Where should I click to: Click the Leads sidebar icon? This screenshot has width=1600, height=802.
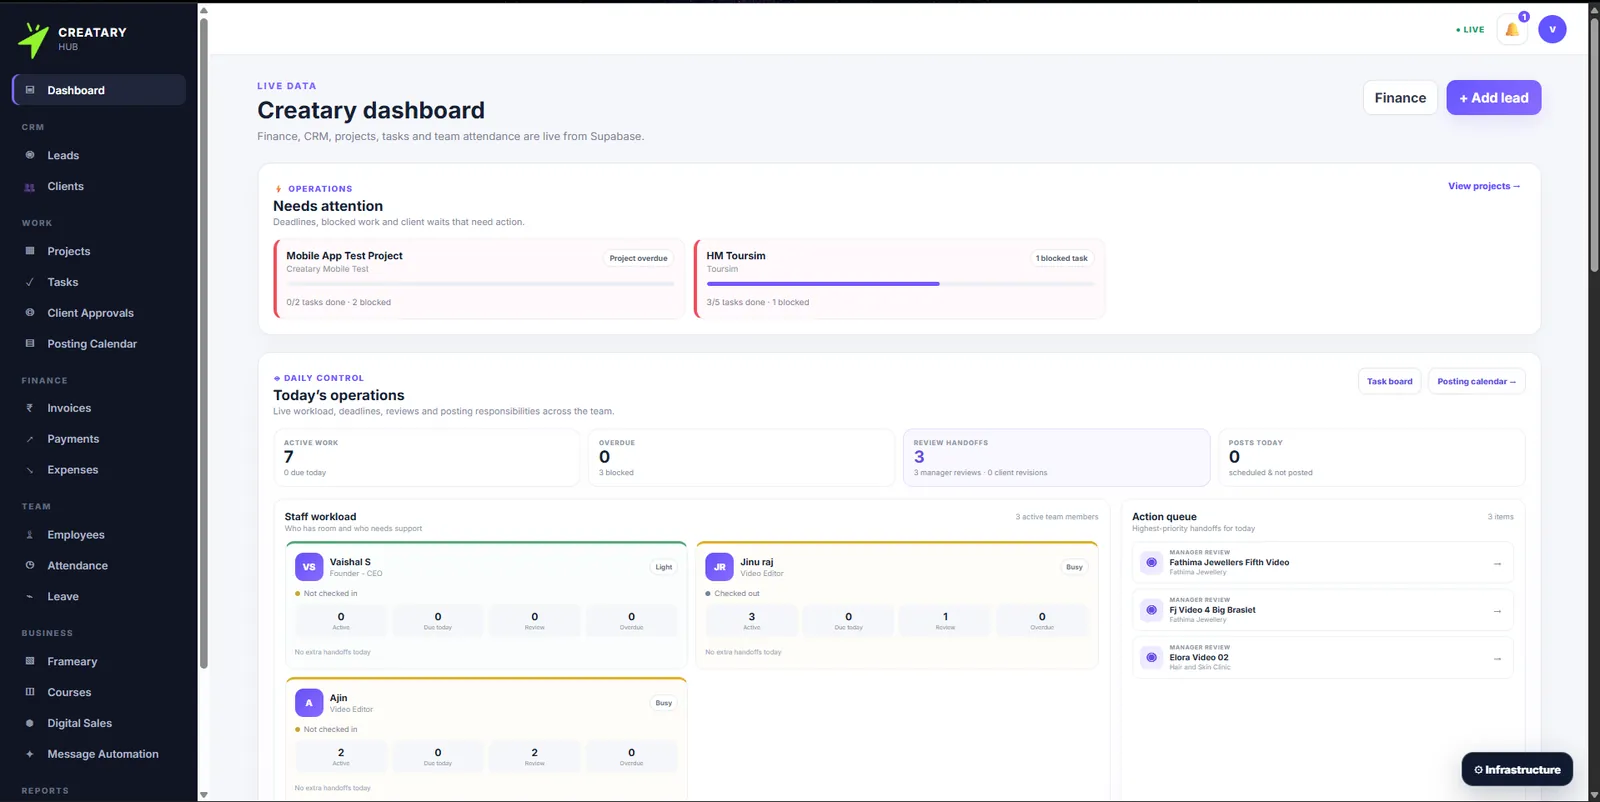(x=30, y=155)
